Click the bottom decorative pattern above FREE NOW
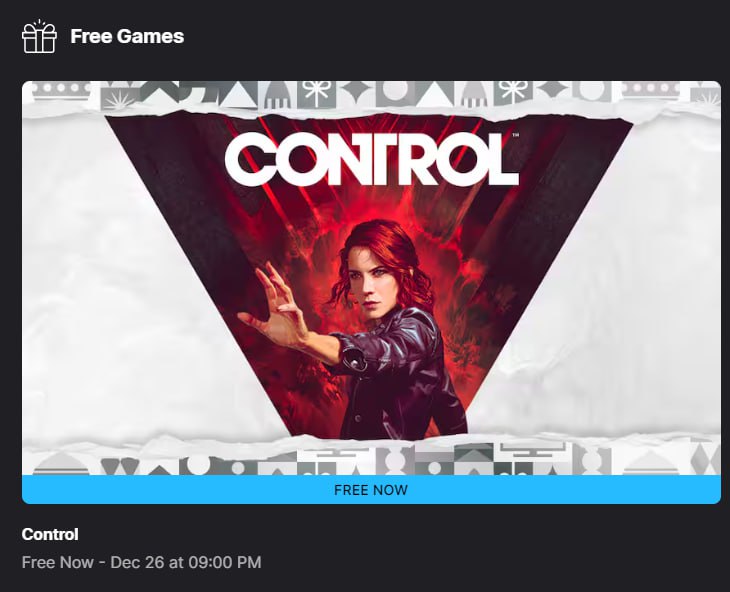The image size is (730, 592). click(x=371, y=459)
